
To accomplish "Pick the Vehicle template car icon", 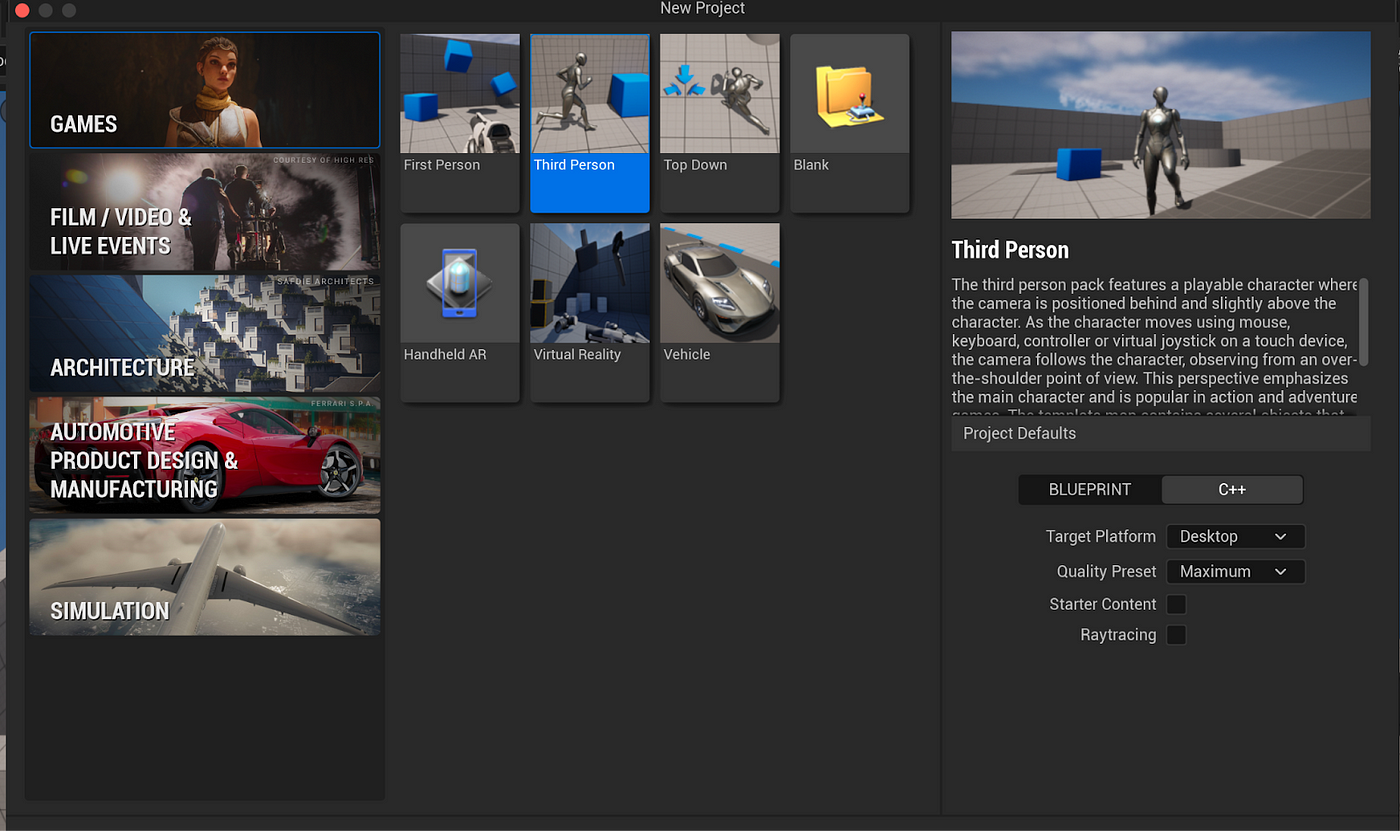I will [720, 283].
